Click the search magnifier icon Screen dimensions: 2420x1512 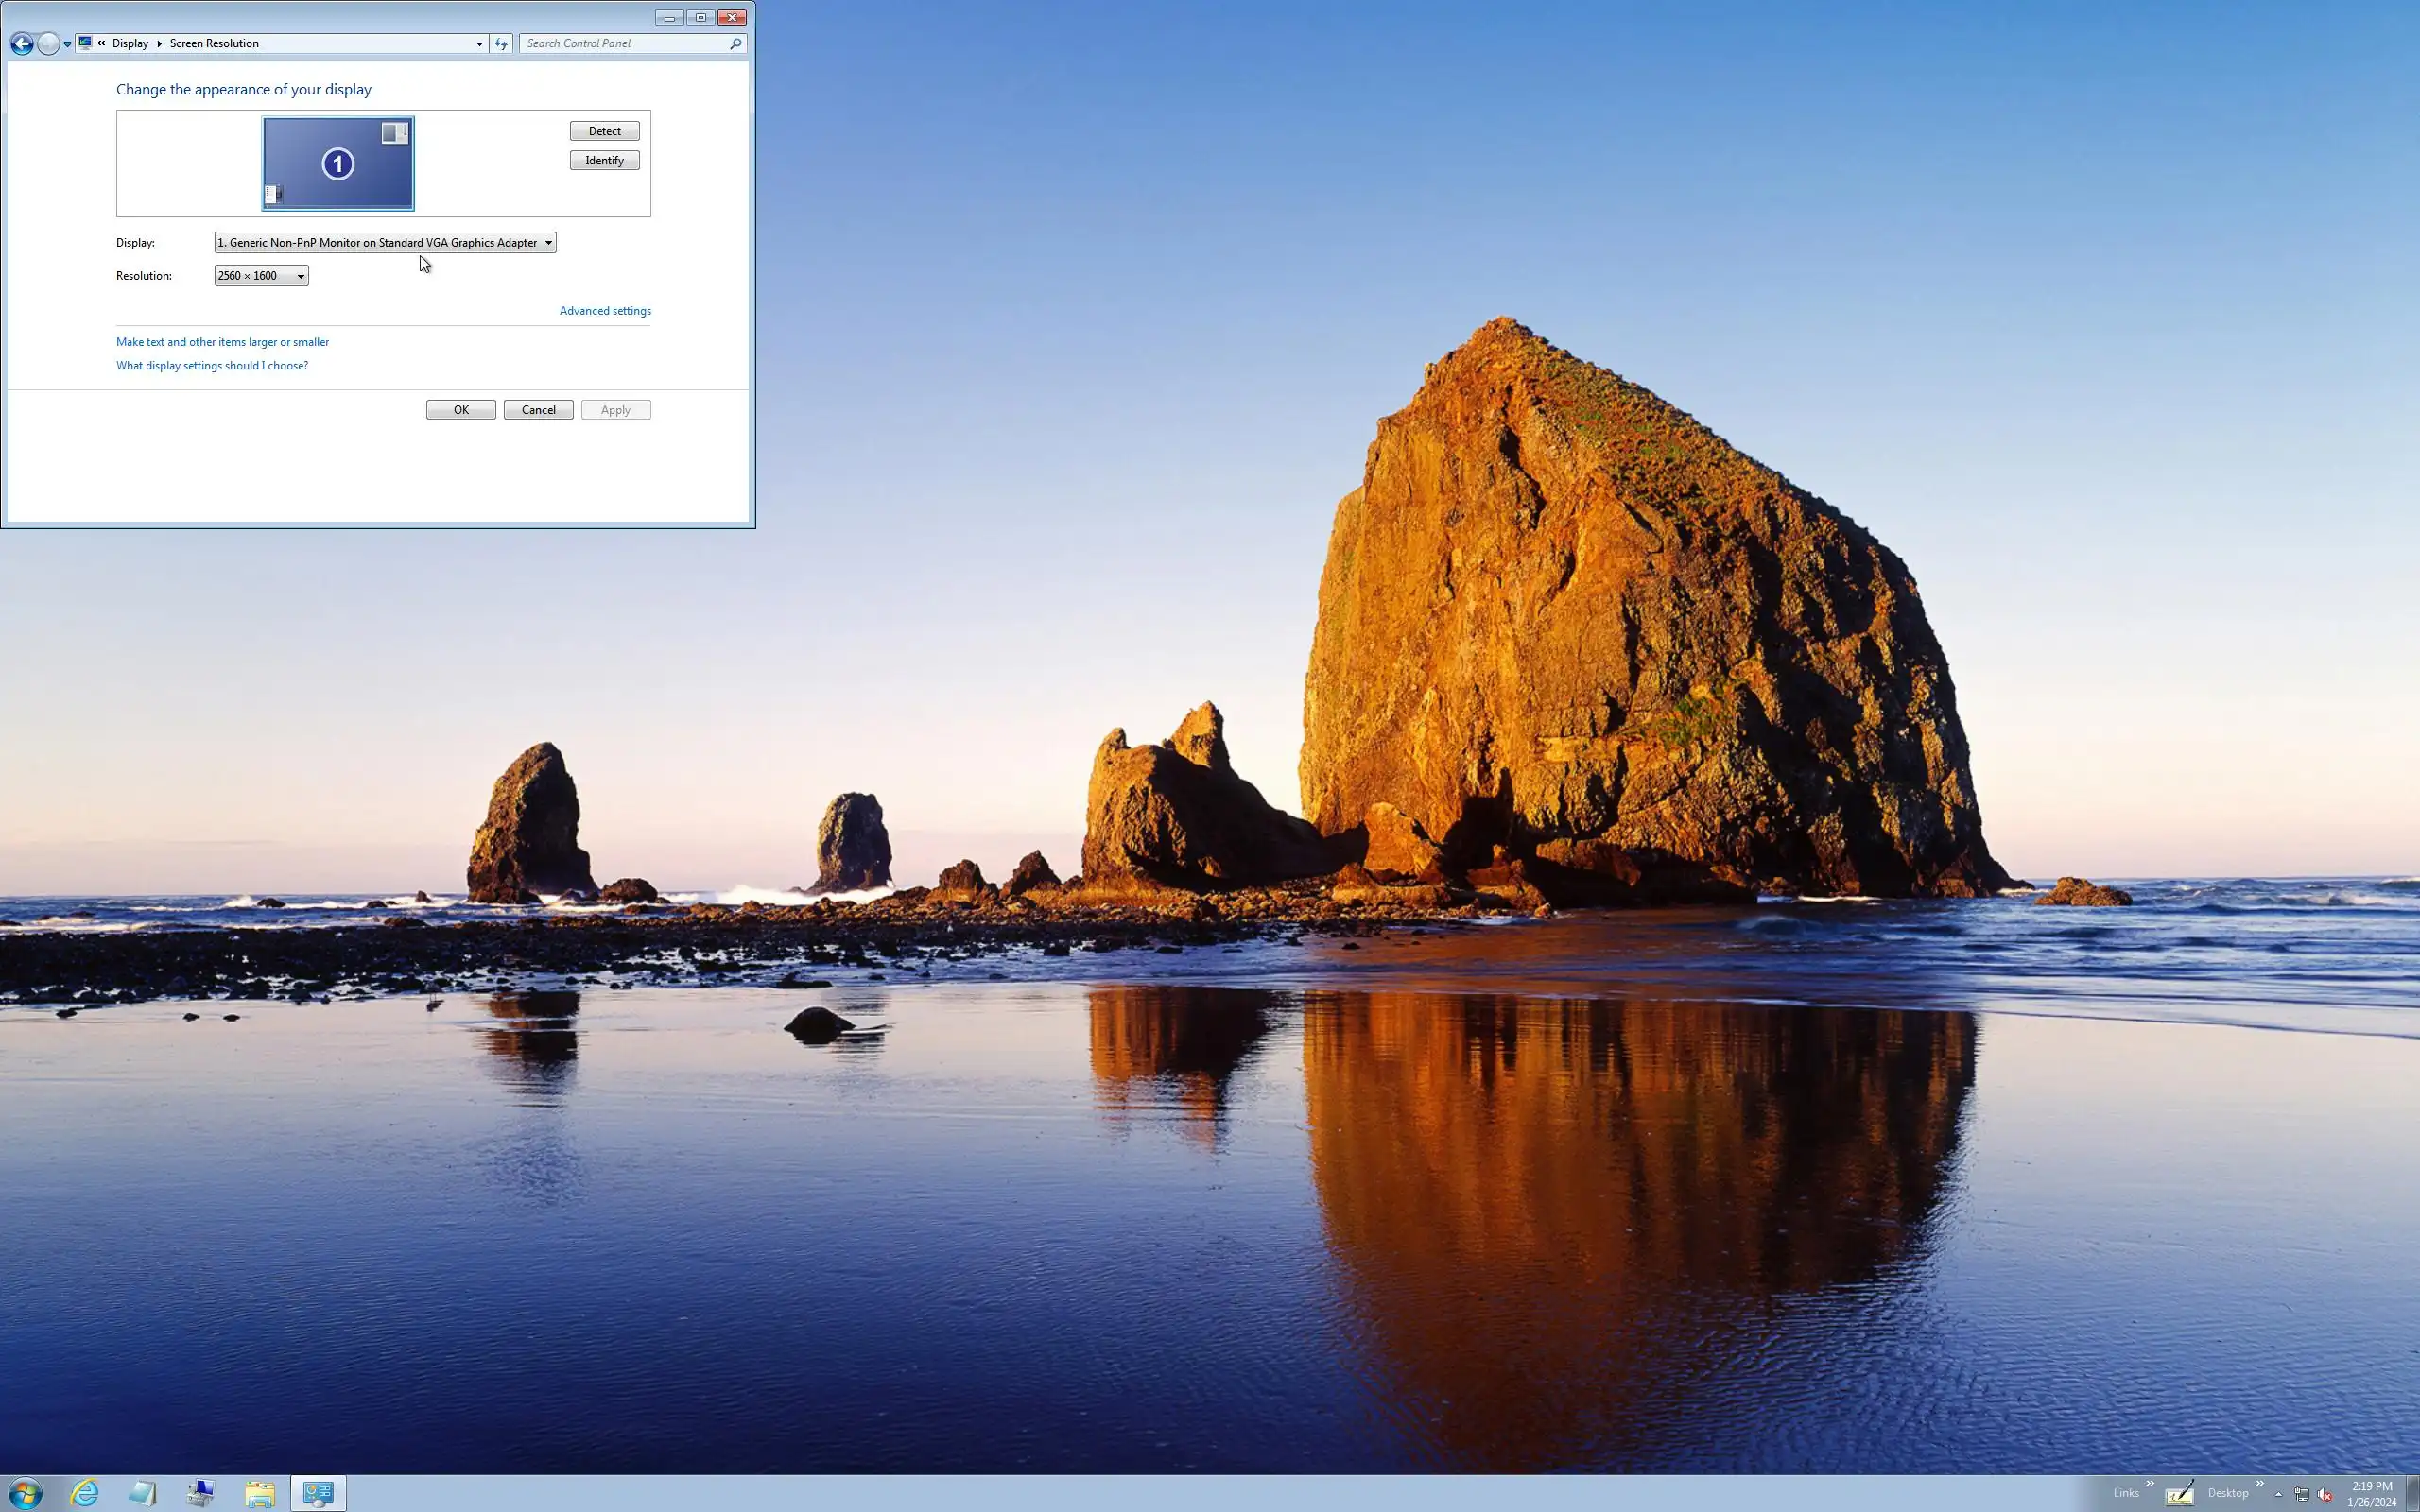coord(735,43)
